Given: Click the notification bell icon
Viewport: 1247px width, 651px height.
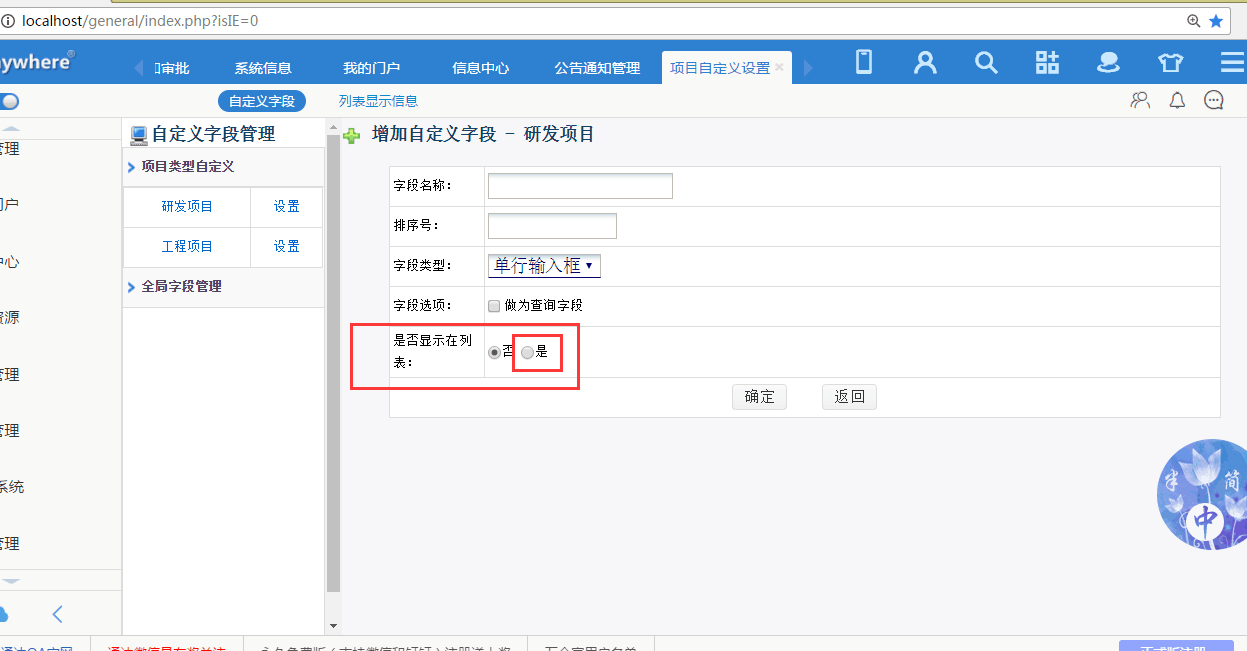Looking at the screenshot, I should tap(1177, 100).
